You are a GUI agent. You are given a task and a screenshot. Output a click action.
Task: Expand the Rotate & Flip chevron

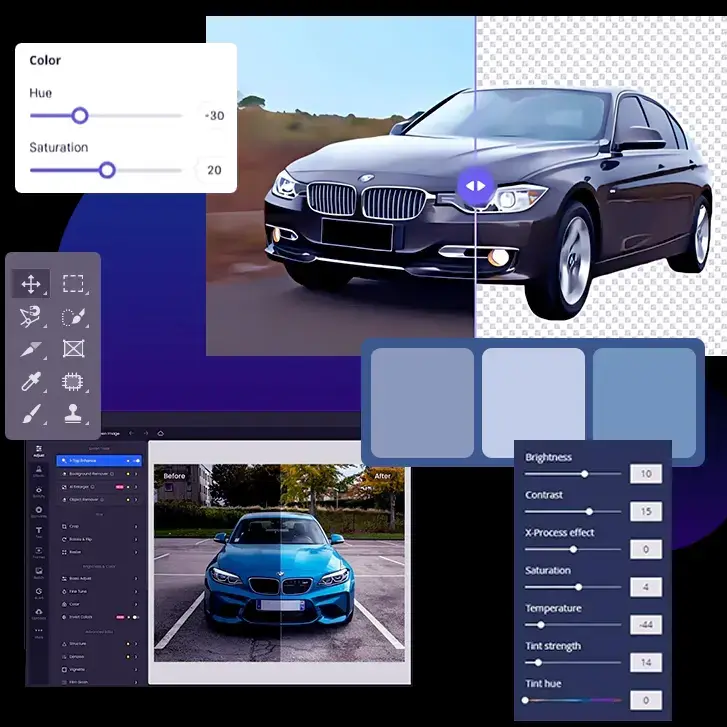pyautogui.click(x=136, y=539)
